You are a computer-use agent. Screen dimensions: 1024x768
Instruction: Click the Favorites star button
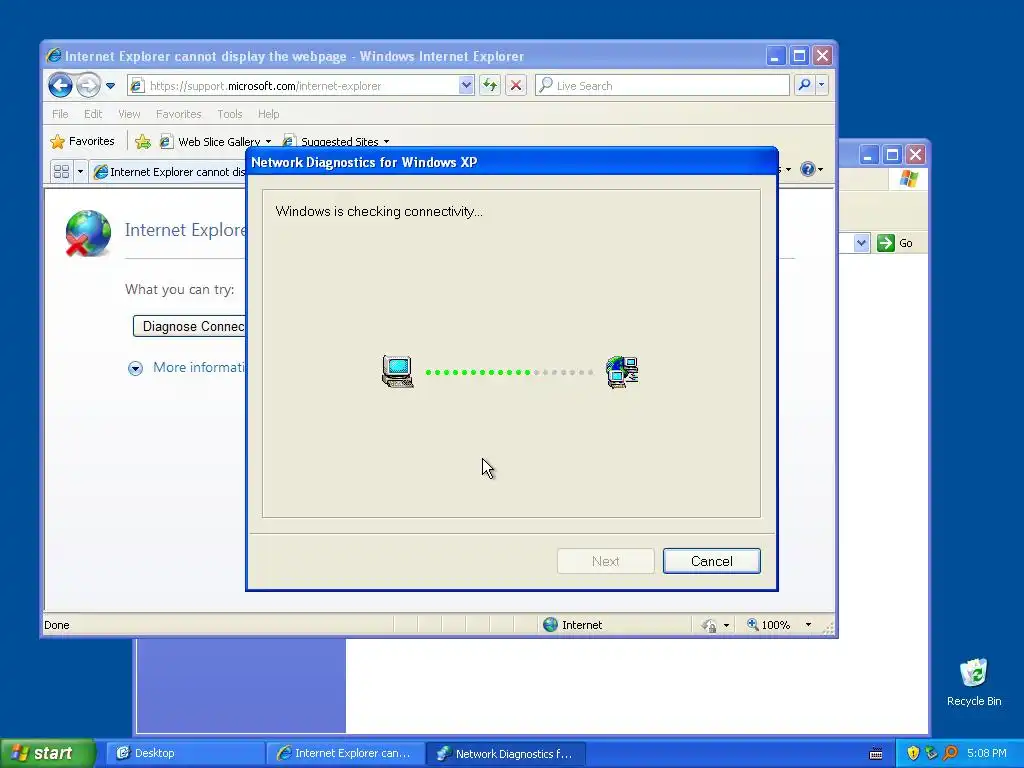82,141
